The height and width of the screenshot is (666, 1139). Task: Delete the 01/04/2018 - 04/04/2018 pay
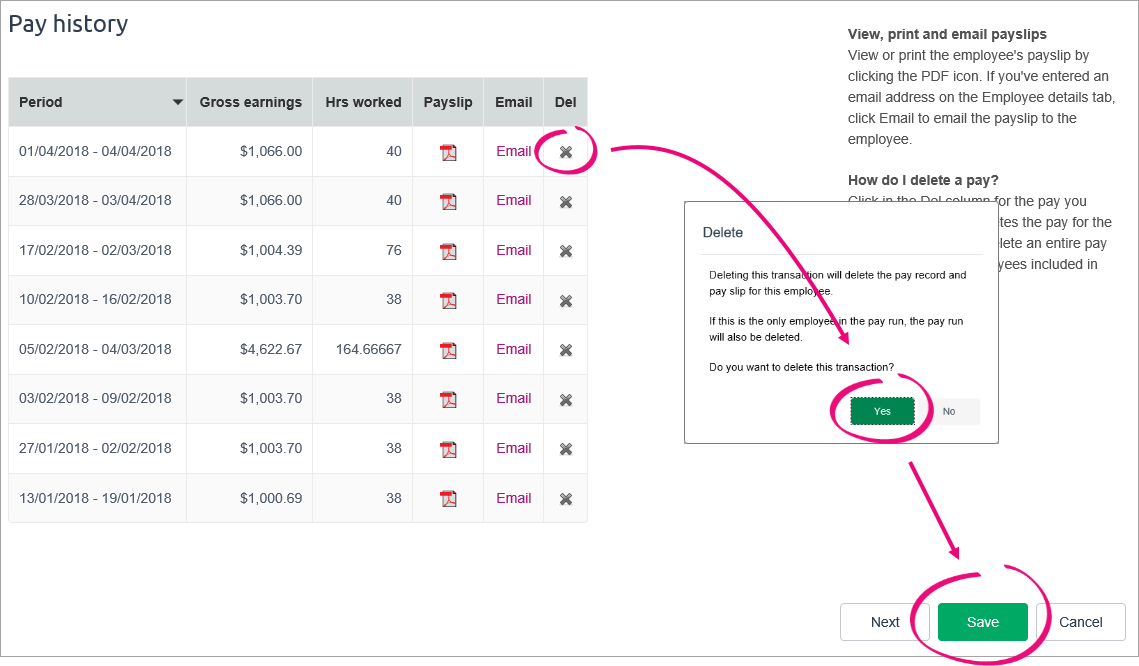[566, 152]
